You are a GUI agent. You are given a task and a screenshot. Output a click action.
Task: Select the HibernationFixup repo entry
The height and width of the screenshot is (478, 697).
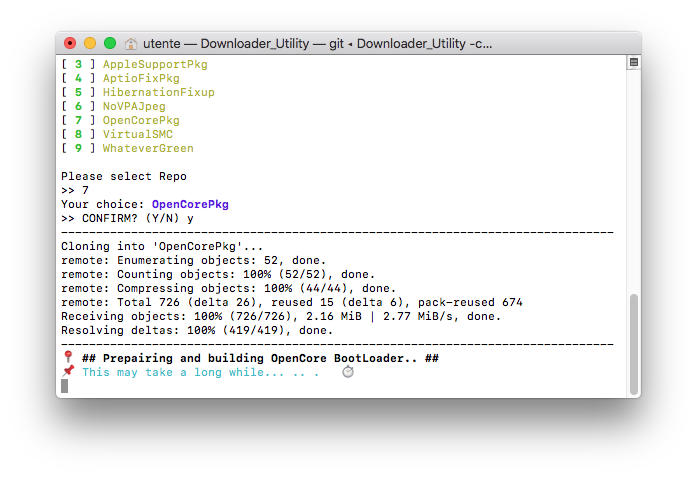click(159, 92)
